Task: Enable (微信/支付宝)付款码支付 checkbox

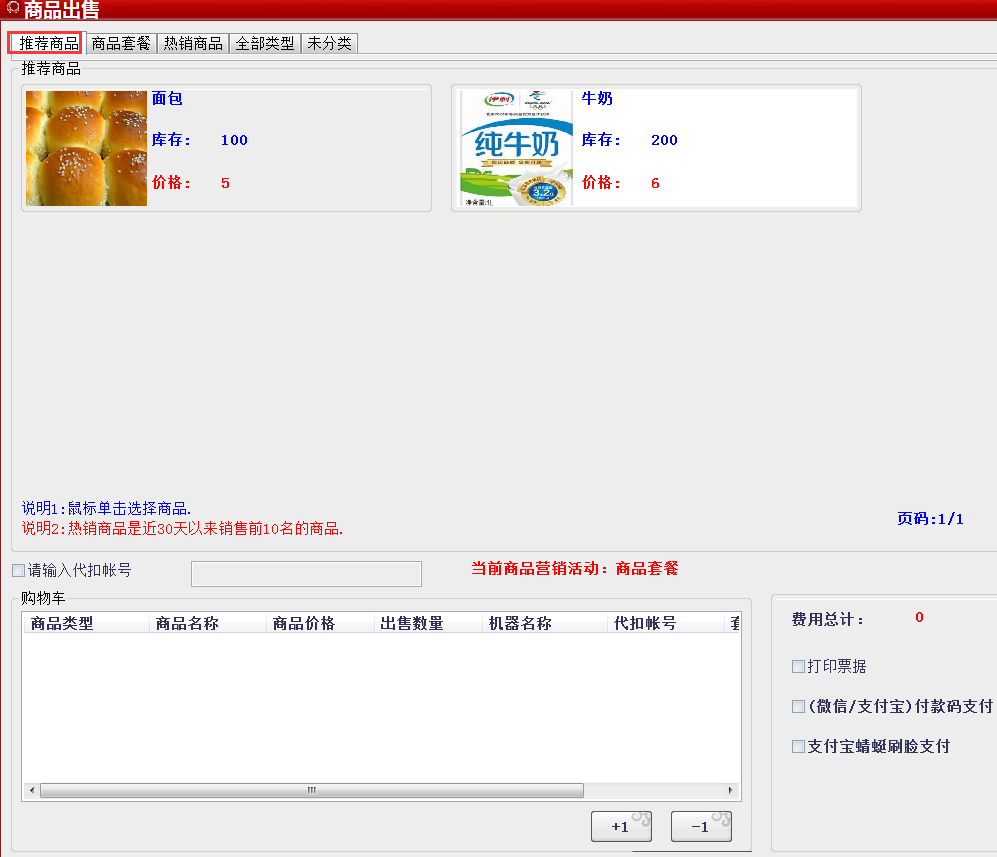Action: coord(798,706)
